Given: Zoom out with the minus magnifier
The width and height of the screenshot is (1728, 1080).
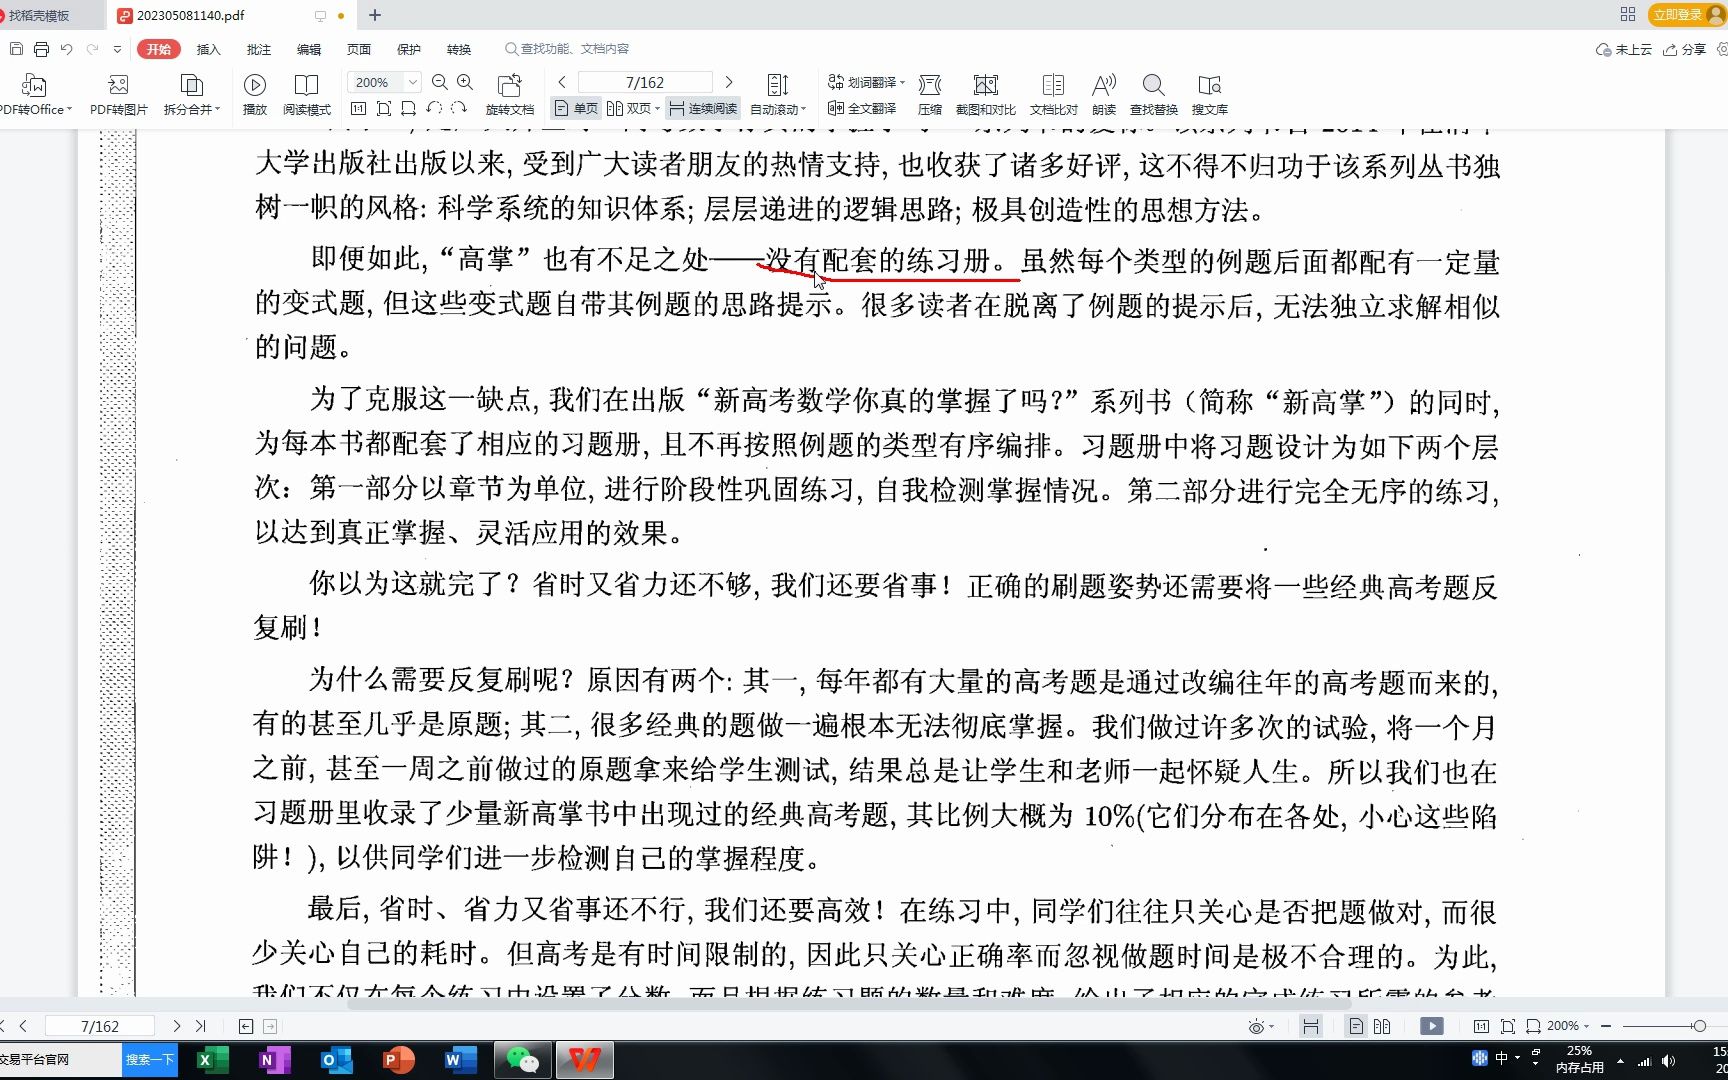Looking at the screenshot, I should click(x=439, y=82).
